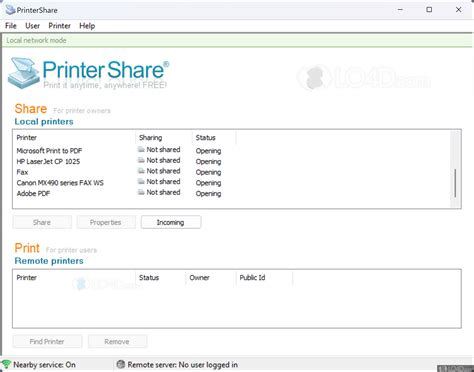
Task: Click sharing icon for Adobe PDF
Action: coord(141,192)
